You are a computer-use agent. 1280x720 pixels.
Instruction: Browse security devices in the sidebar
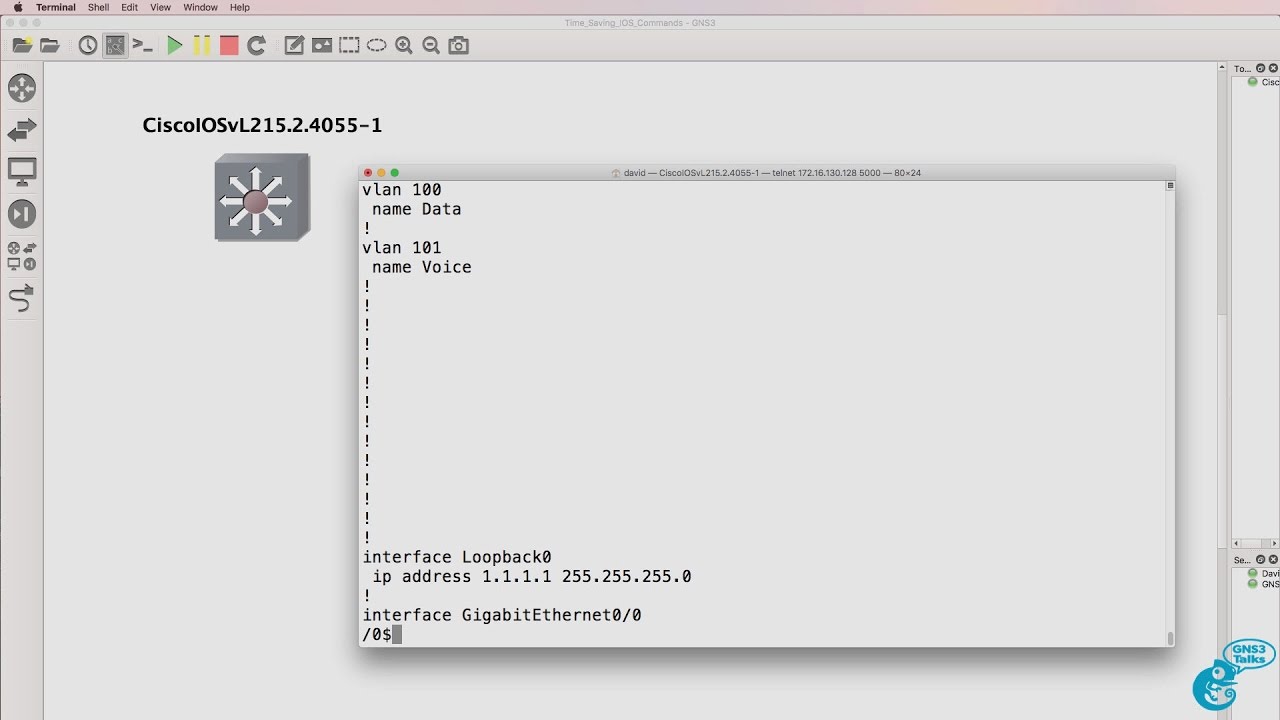coord(22,214)
